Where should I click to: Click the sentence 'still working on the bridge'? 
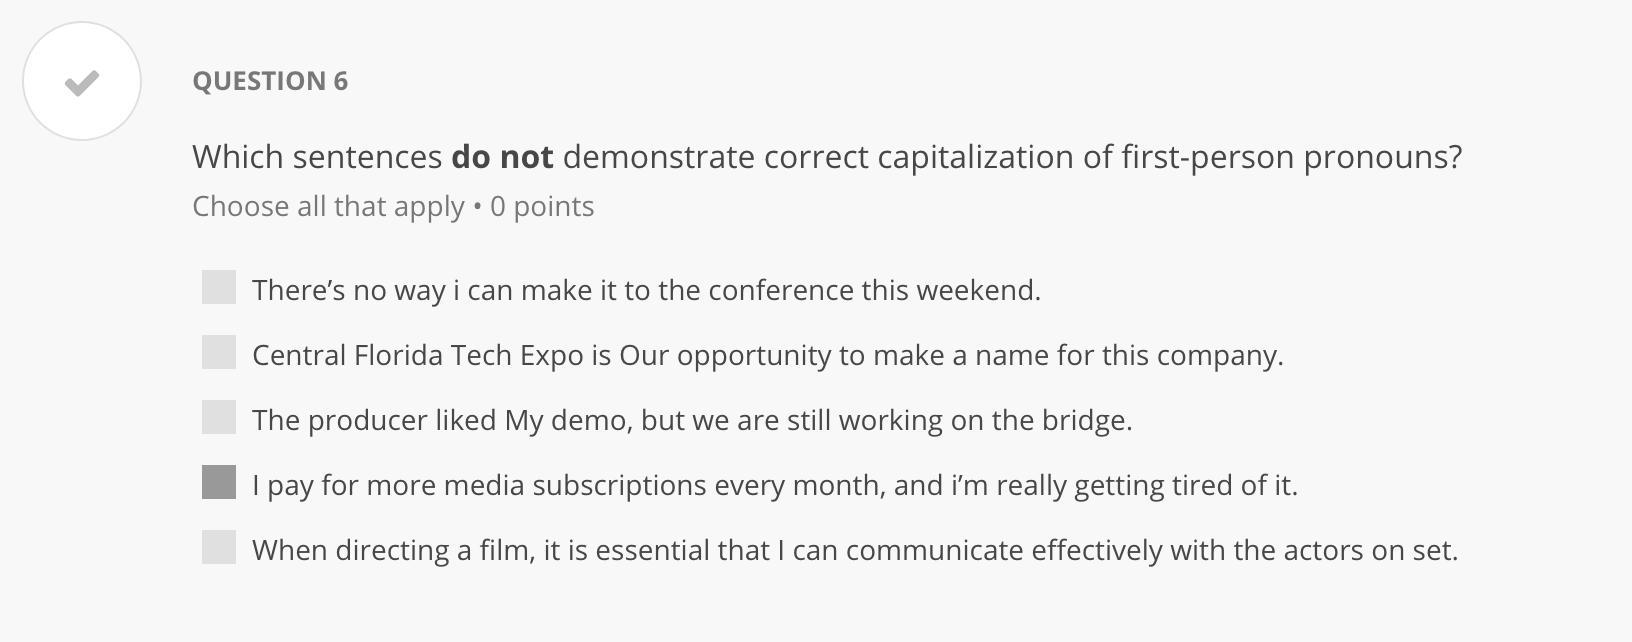692,420
